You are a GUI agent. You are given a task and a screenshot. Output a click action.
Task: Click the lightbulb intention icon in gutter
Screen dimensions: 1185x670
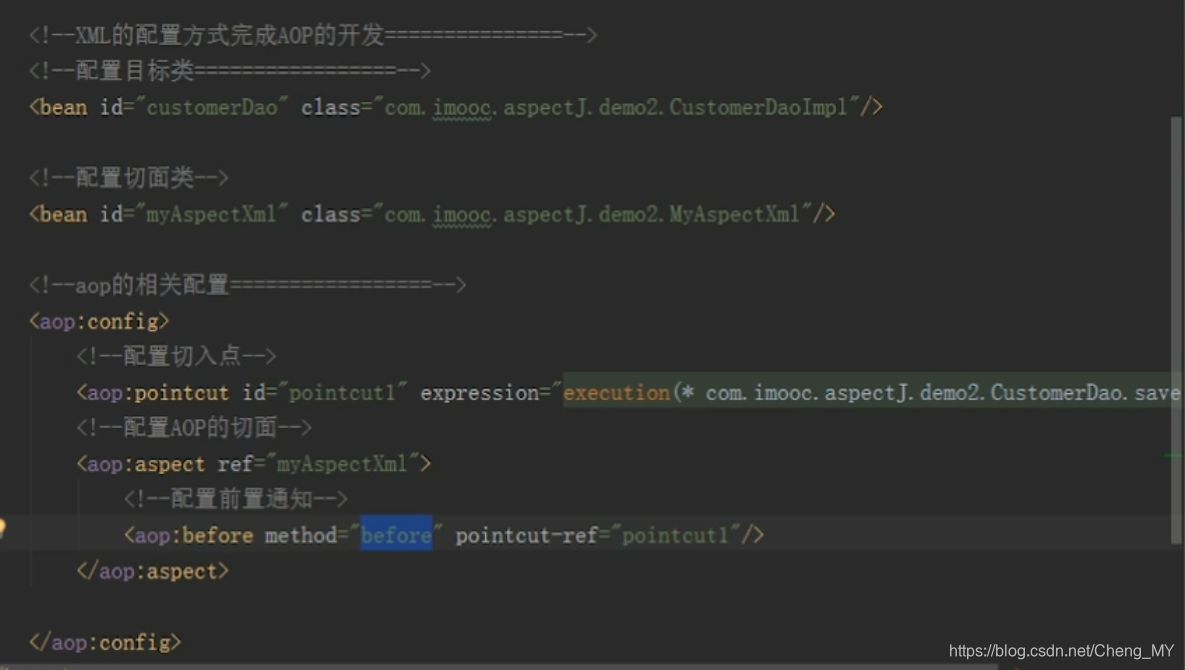2,527
